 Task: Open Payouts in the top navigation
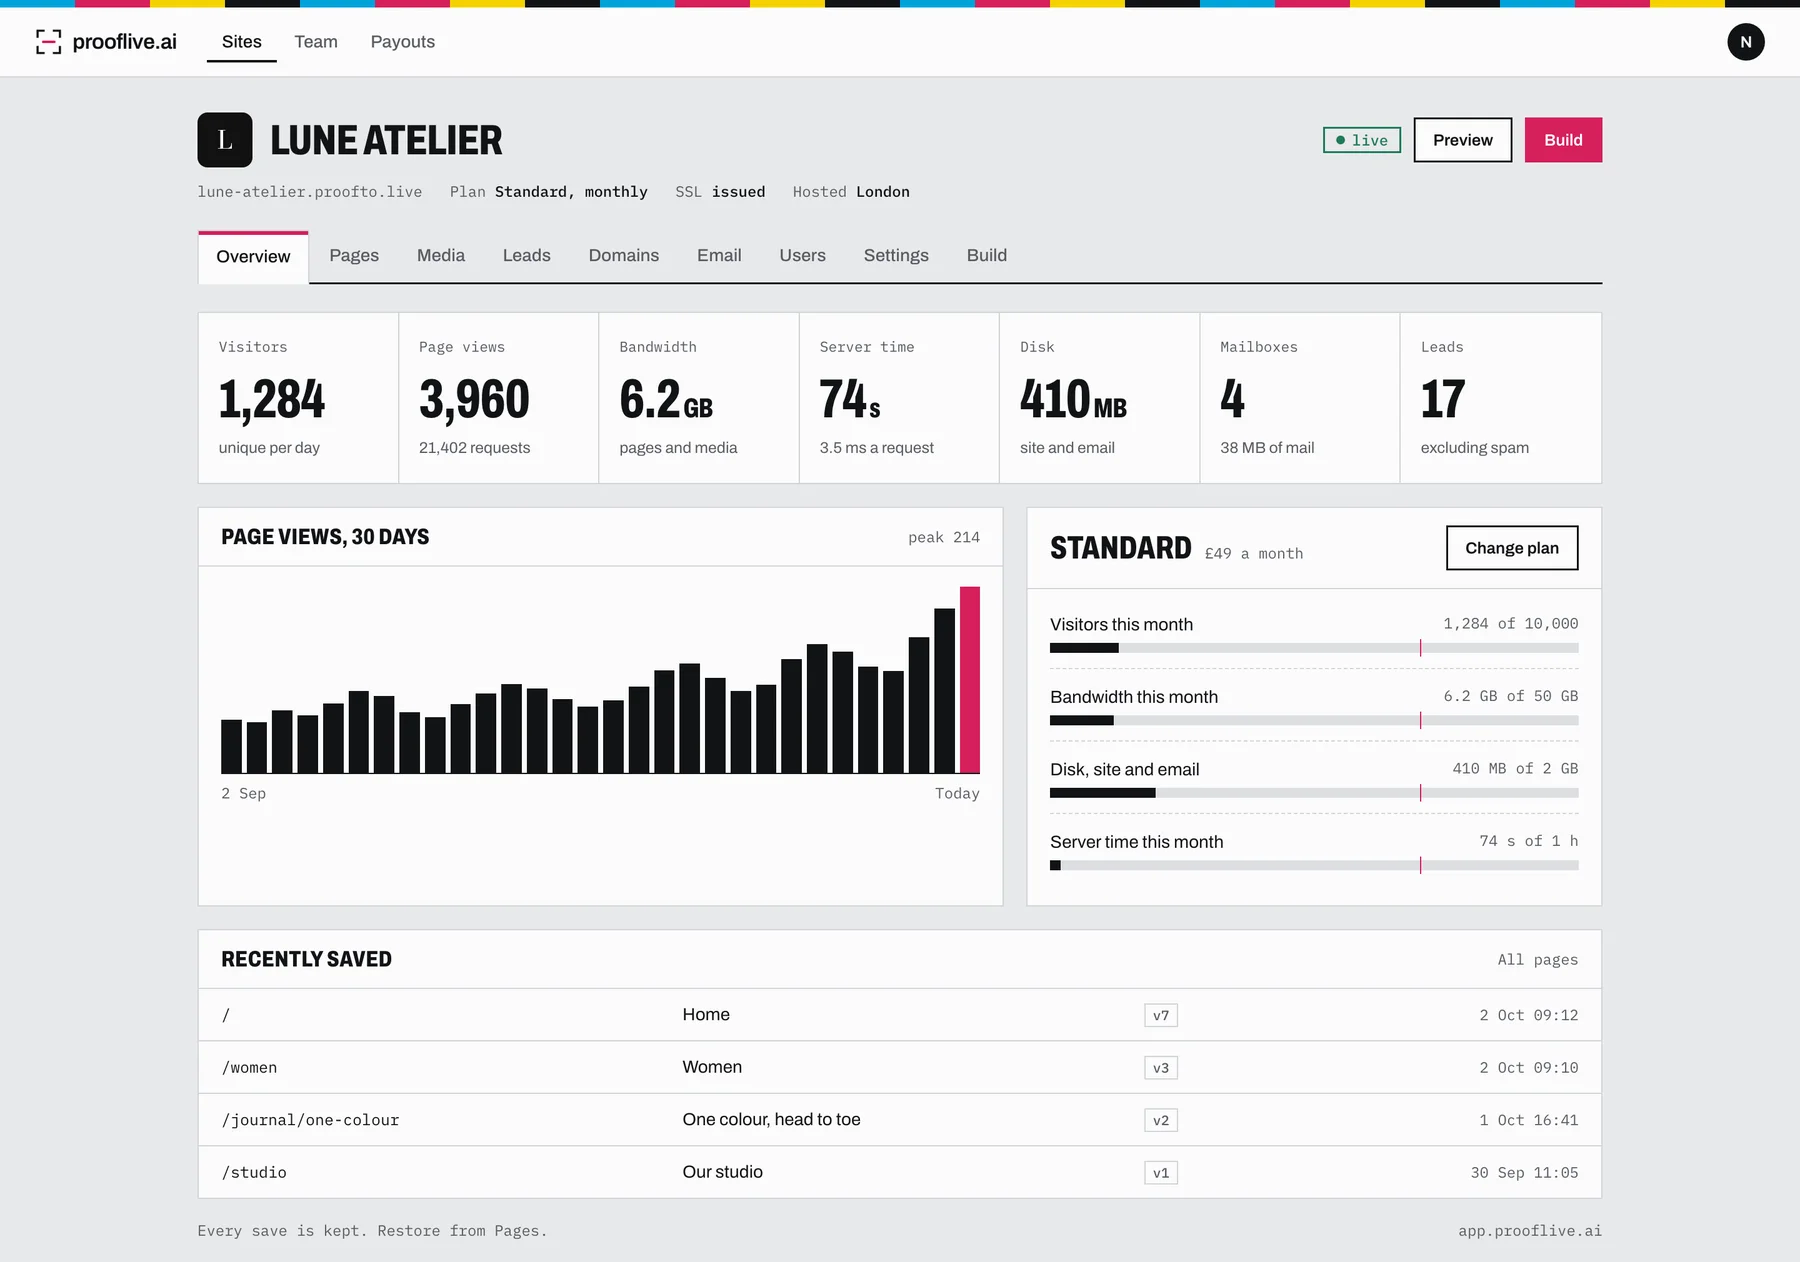(403, 42)
